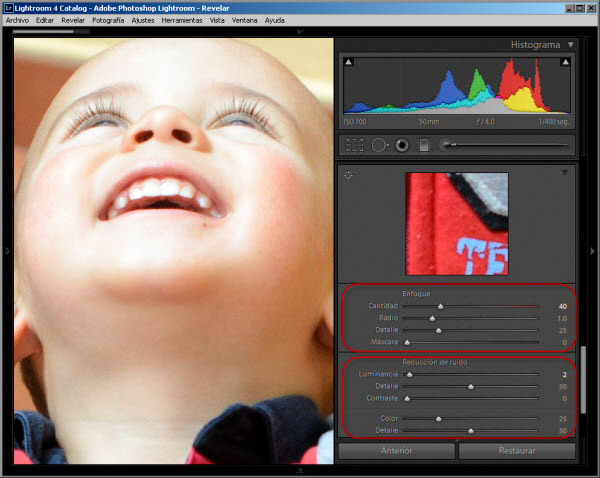Click the red detail preview thumbnail
Viewport: 600px width, 478px height.
457,224
